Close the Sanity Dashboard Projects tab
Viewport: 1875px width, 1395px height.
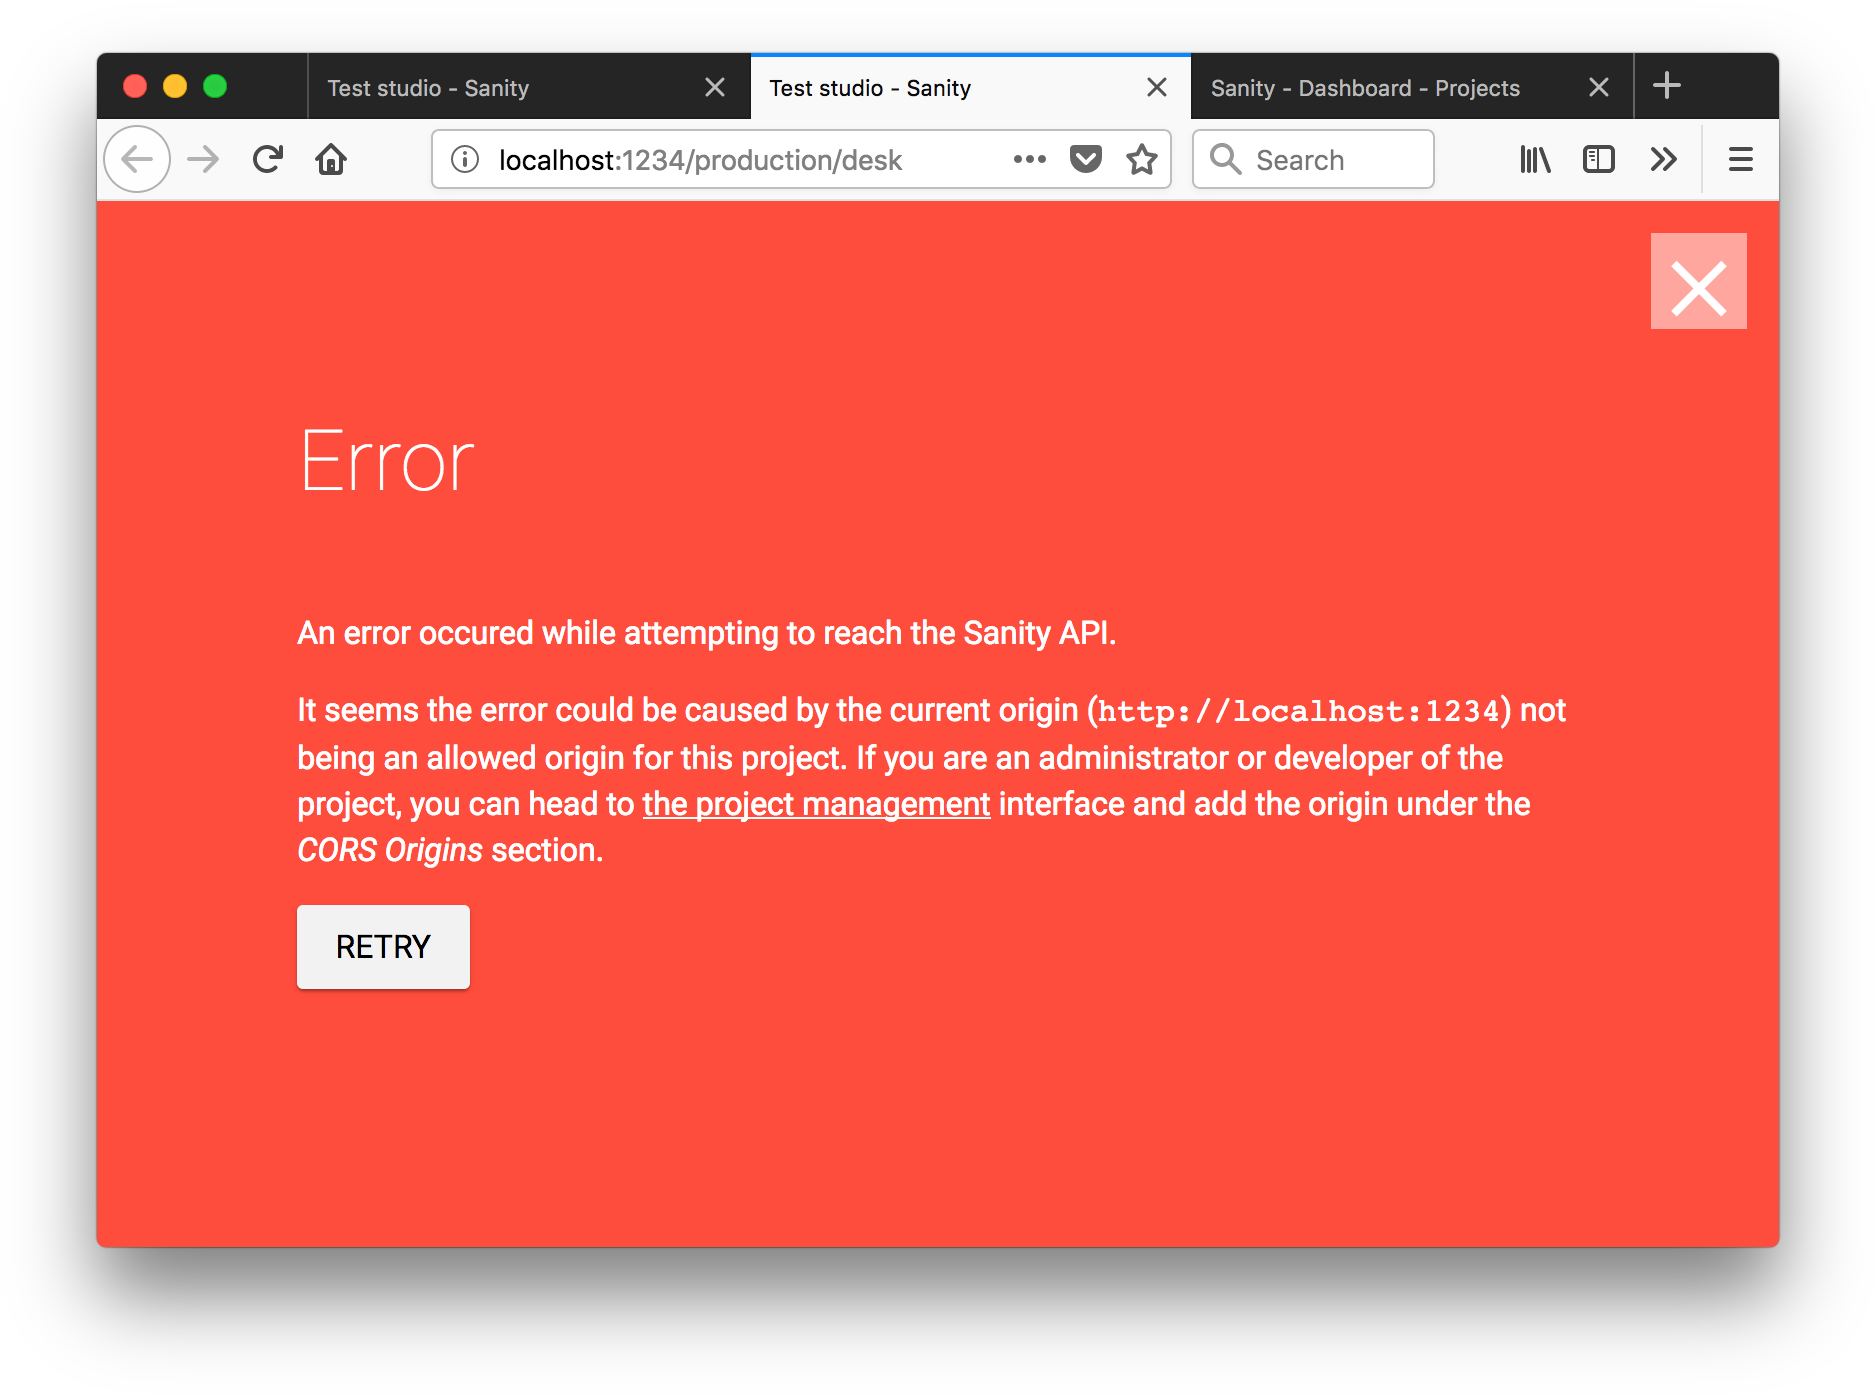(x=1598, y=87)
